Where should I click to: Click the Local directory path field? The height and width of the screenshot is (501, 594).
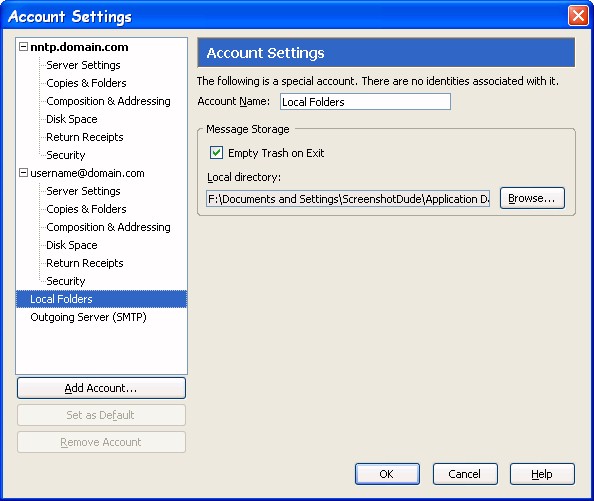348,198
